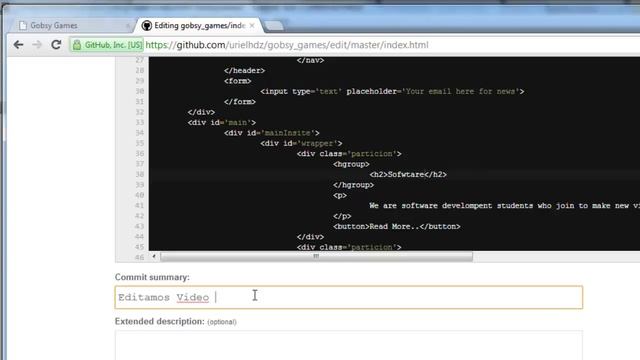Image resolution: width=640 pixels, height=360 pixels.
Task: Click the <div id='wrapper'> code line
Action: tap(301, 143)
